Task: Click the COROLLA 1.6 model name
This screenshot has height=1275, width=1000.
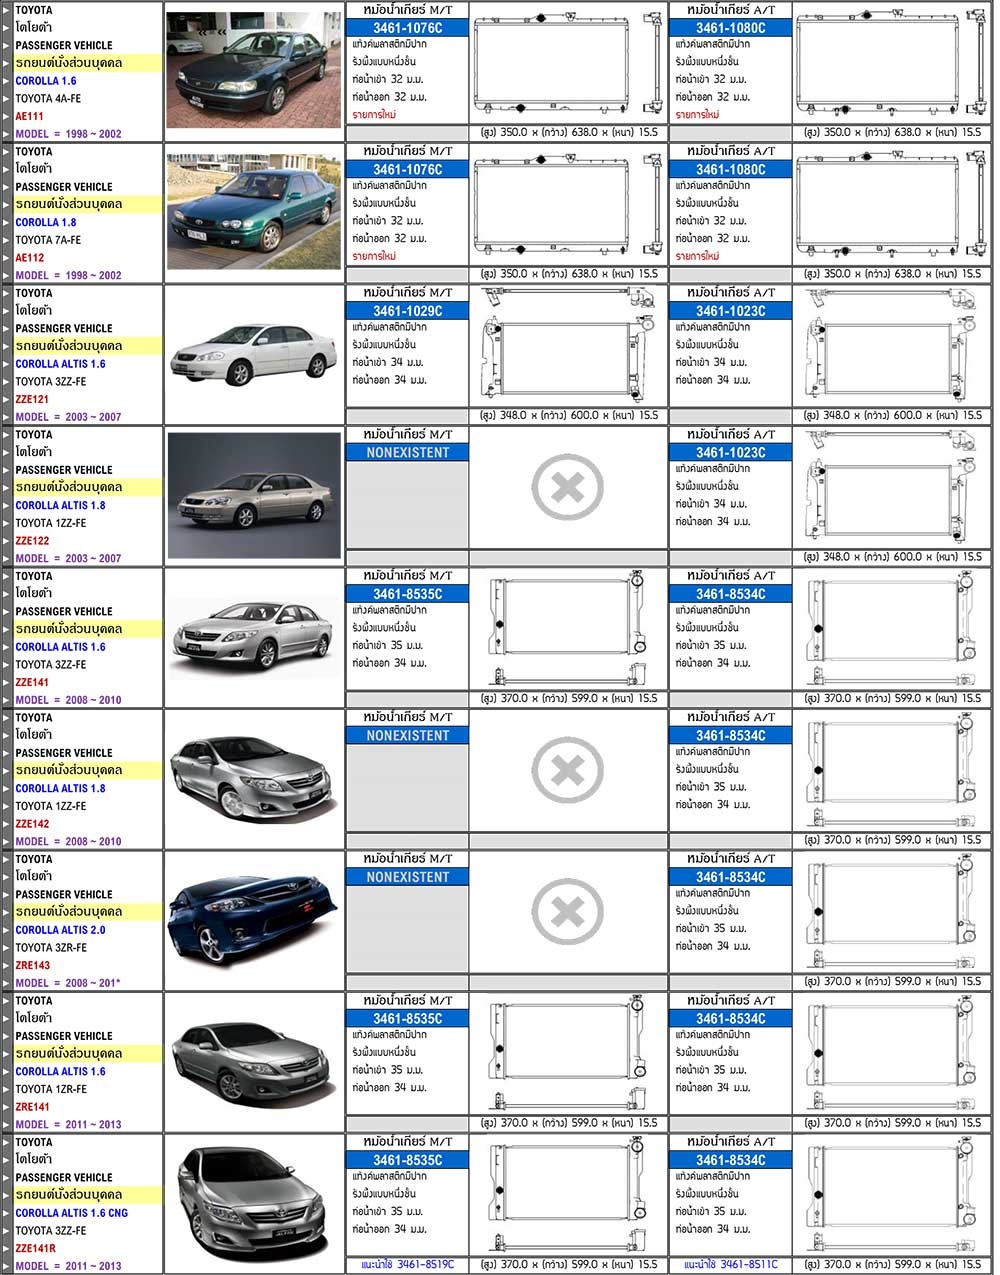Action: pos(46,81)
